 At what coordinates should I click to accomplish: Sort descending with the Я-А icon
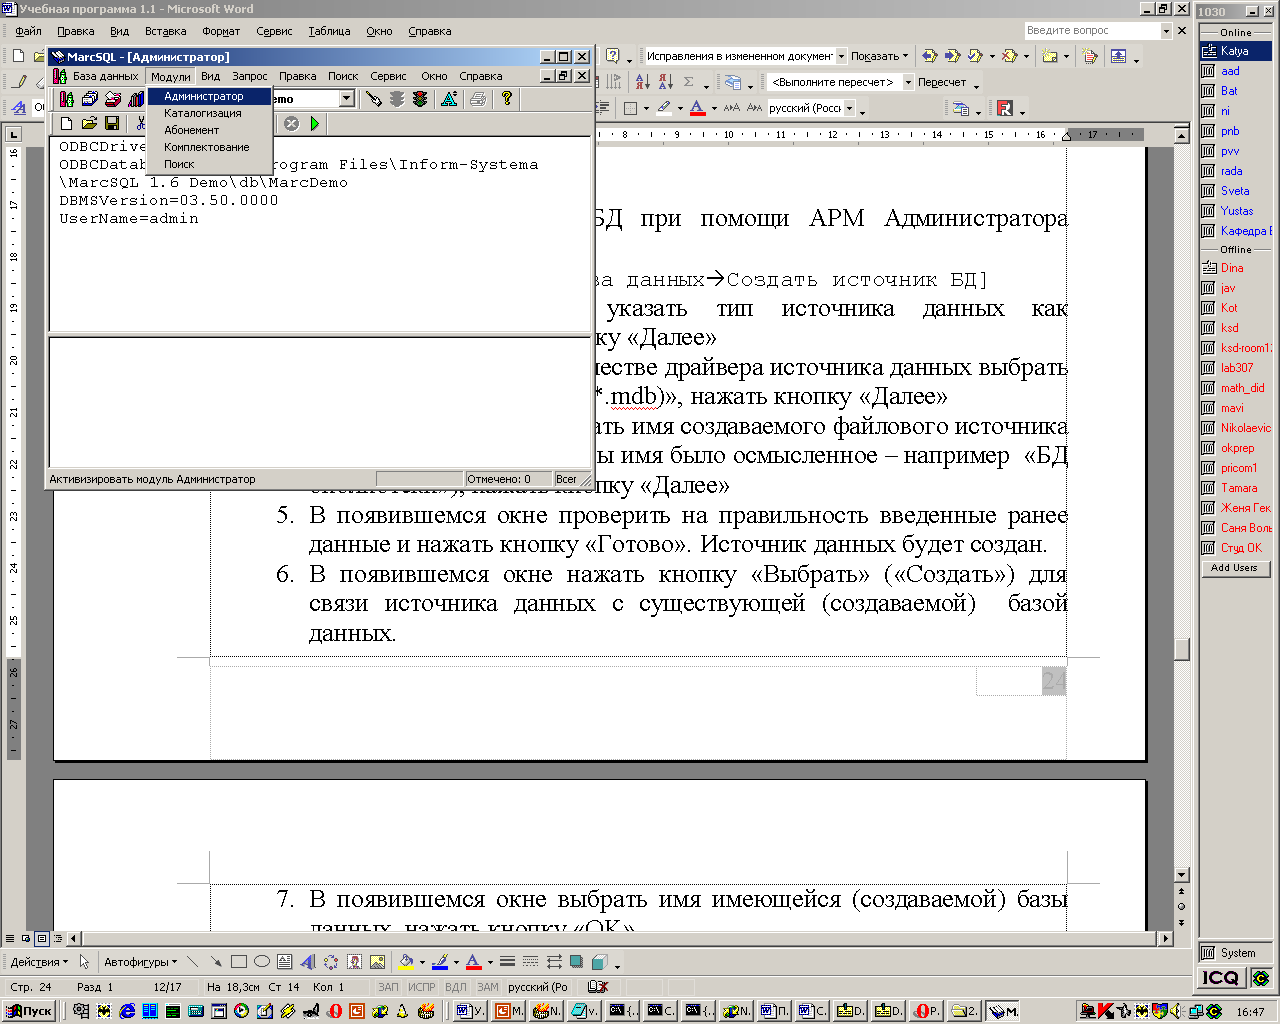point(665,82)
